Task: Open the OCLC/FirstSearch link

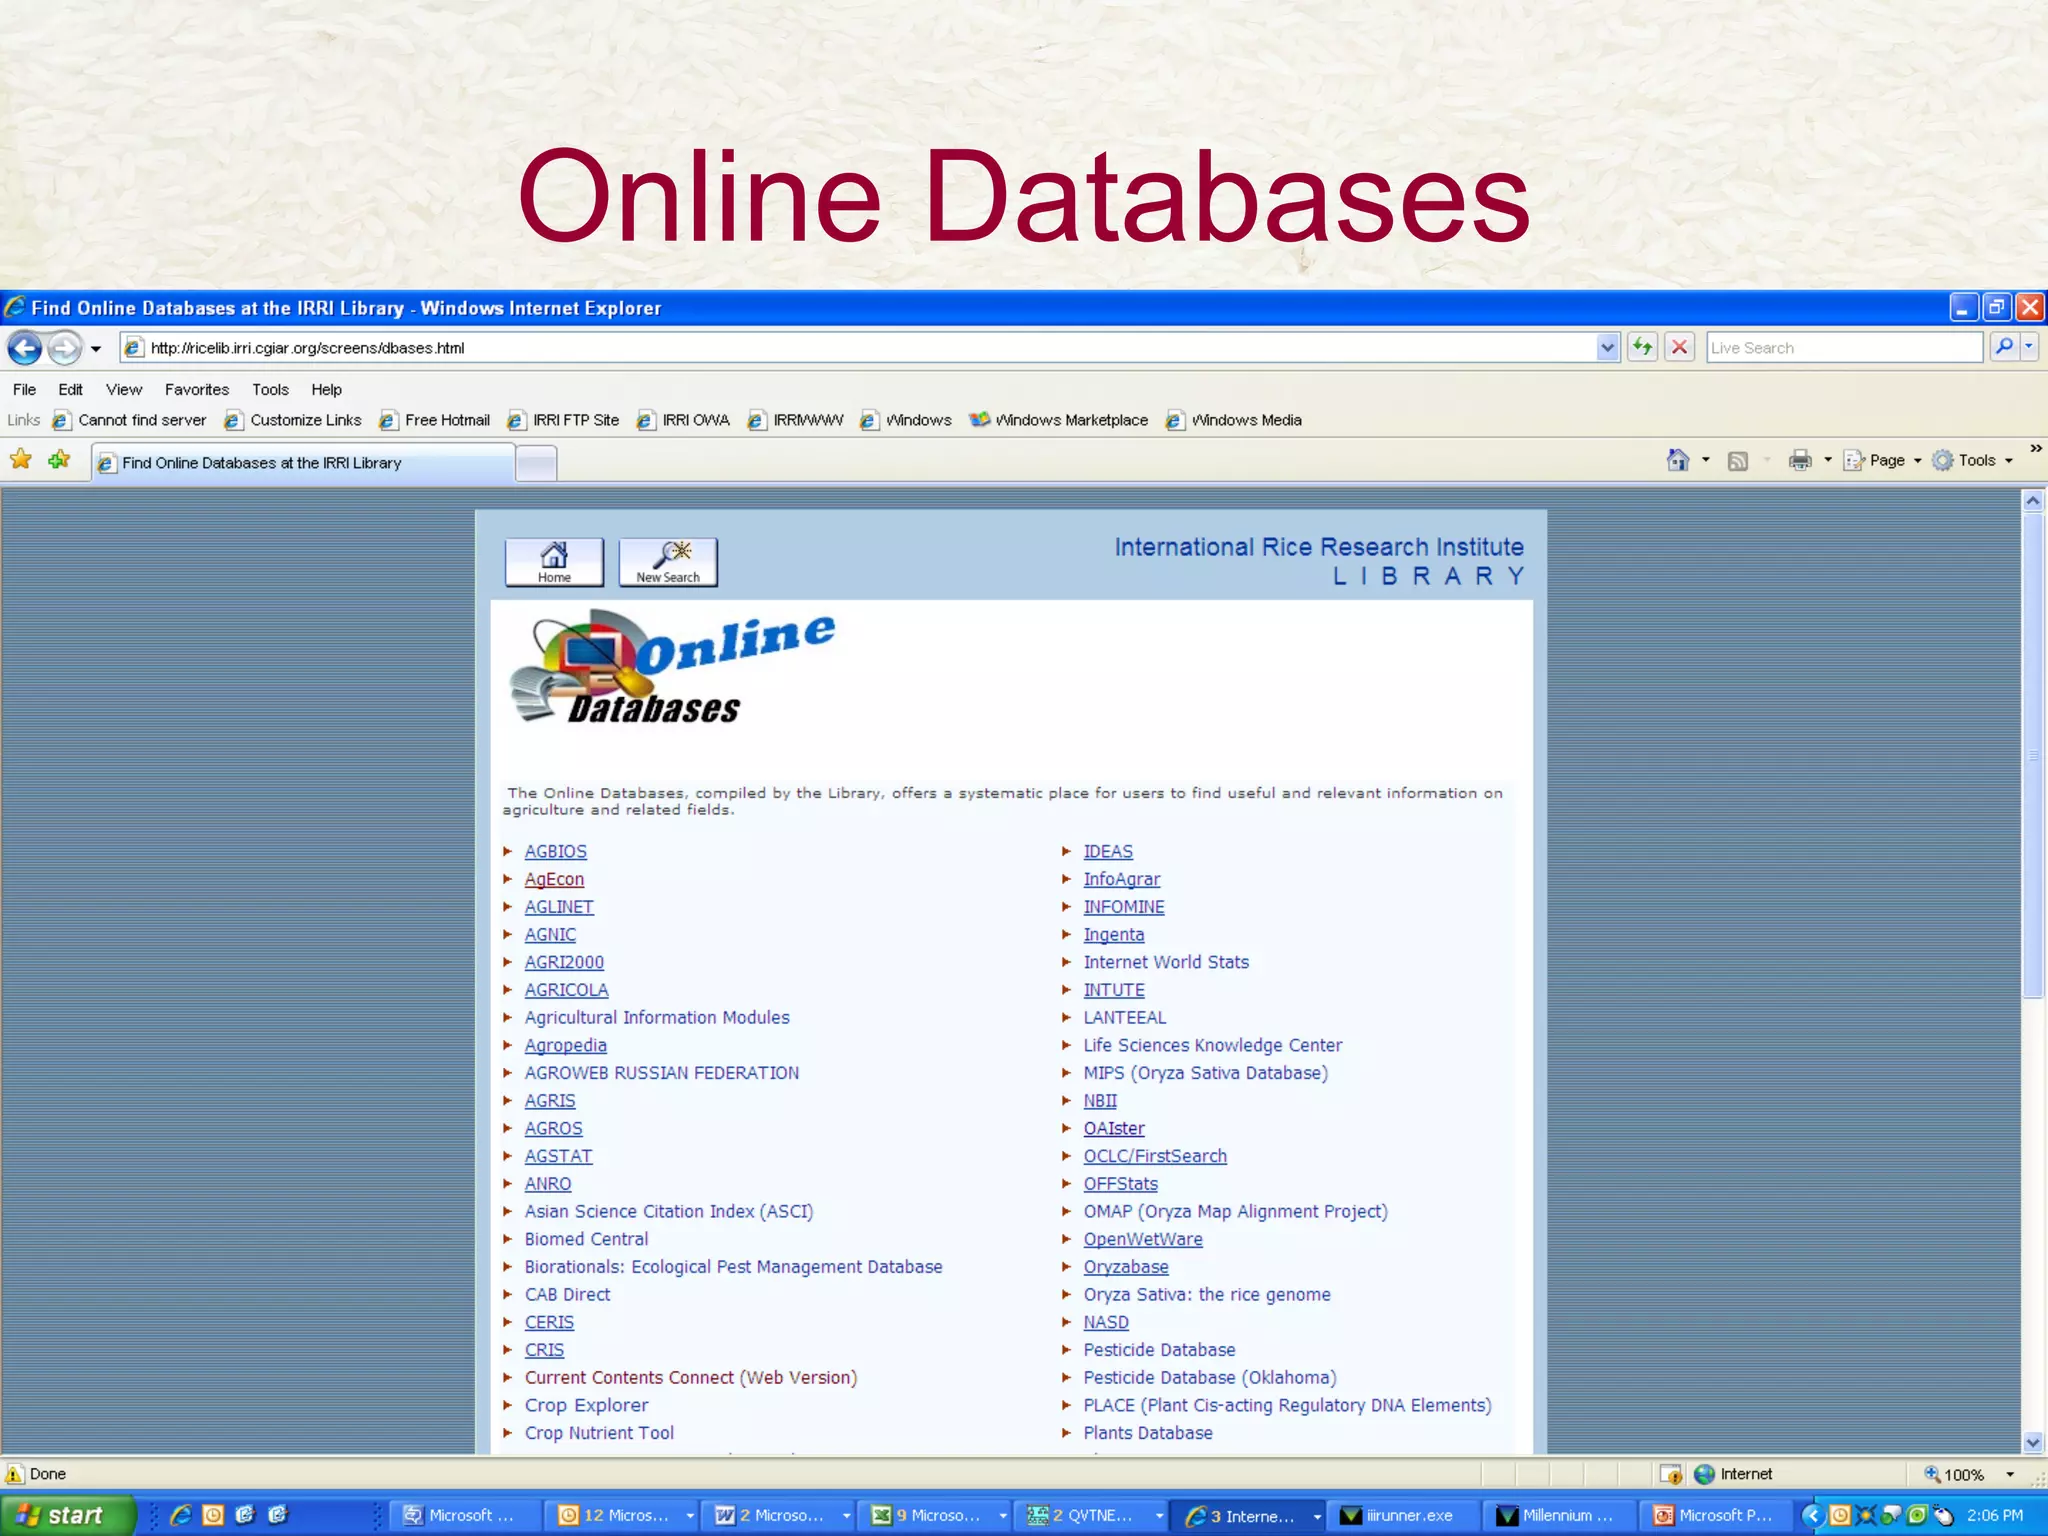Action: (1155, 1156)
